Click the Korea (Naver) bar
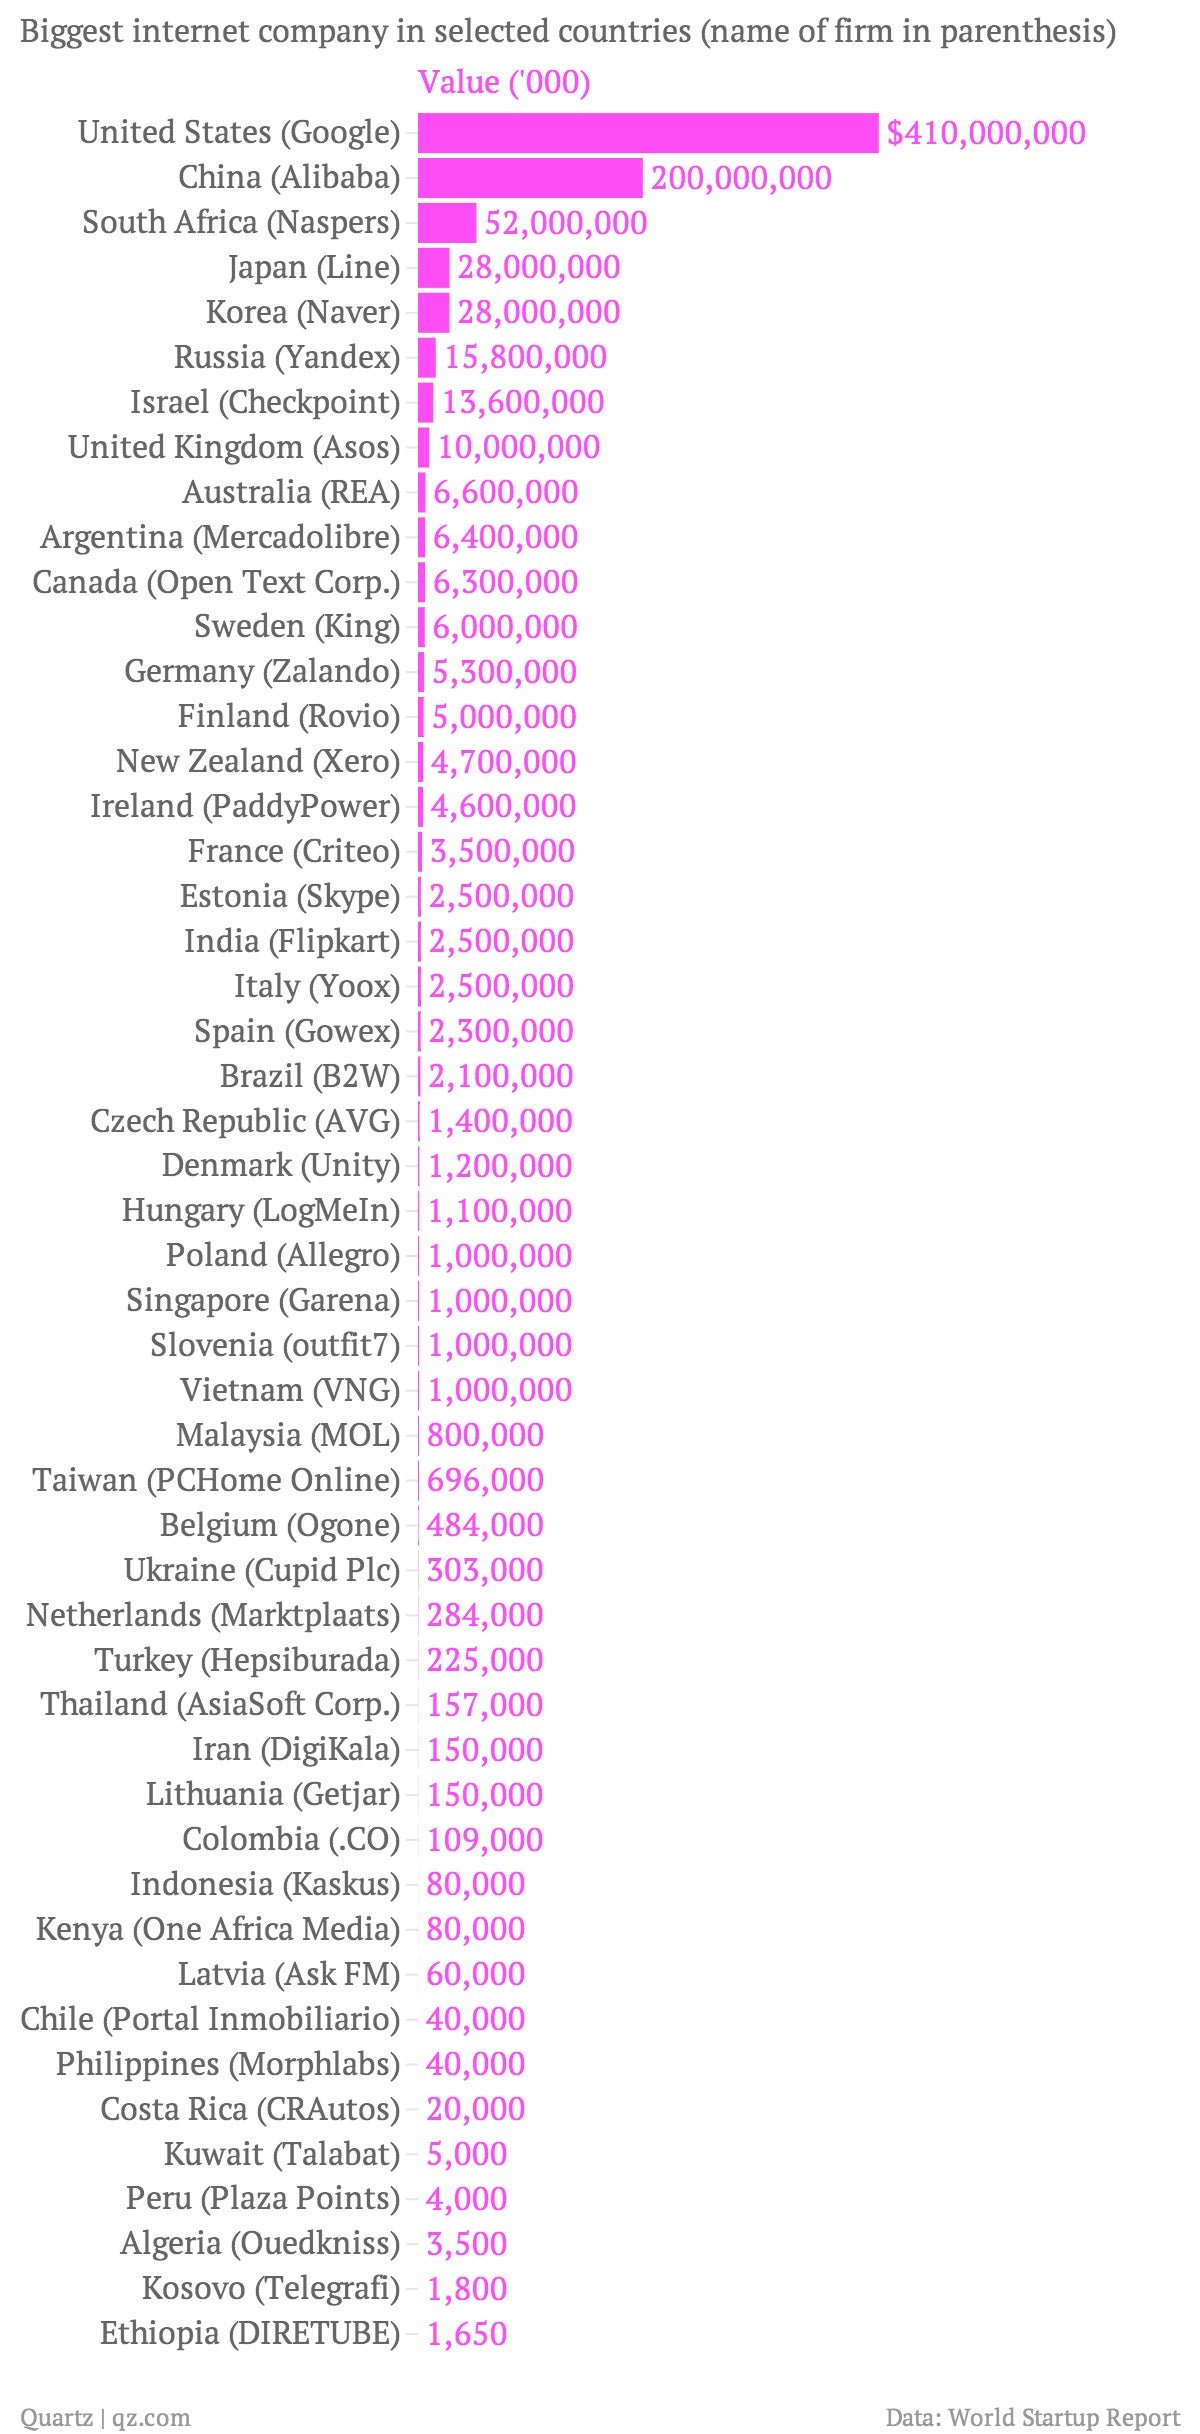This screenshot has width=1200, height=2434. (x=434, y=312)
